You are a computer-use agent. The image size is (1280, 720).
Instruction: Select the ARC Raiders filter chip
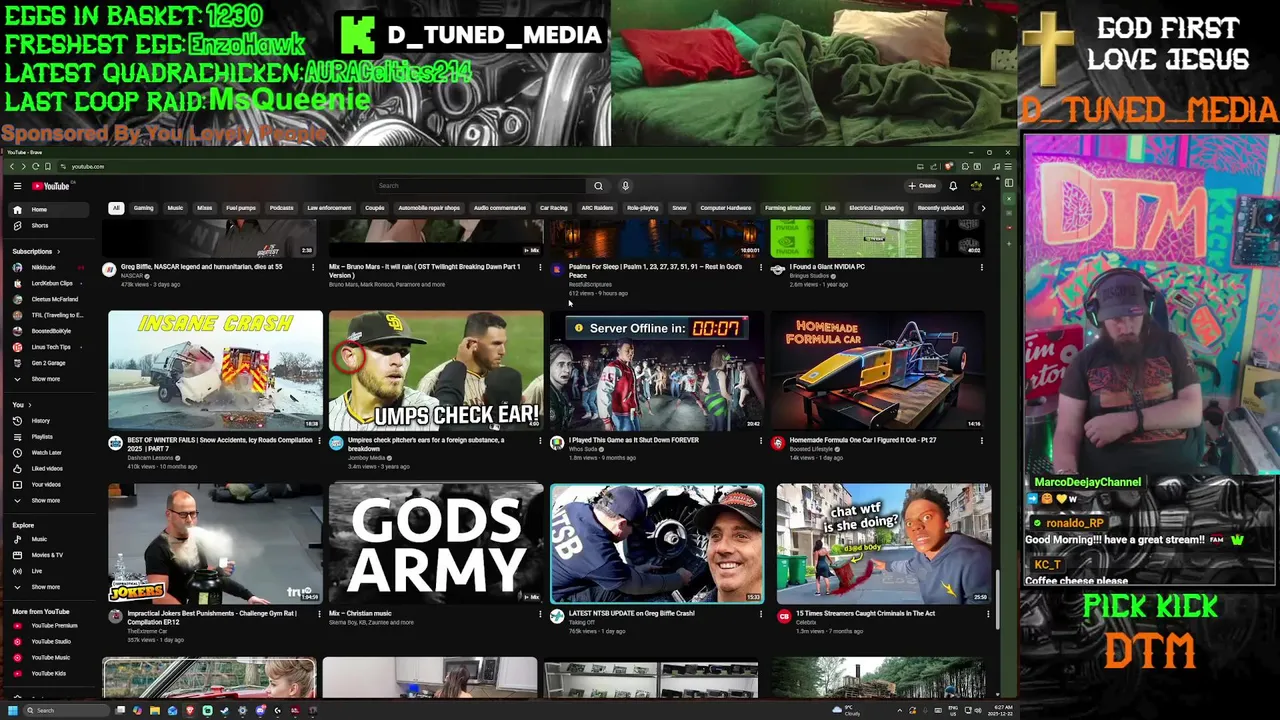597,208
